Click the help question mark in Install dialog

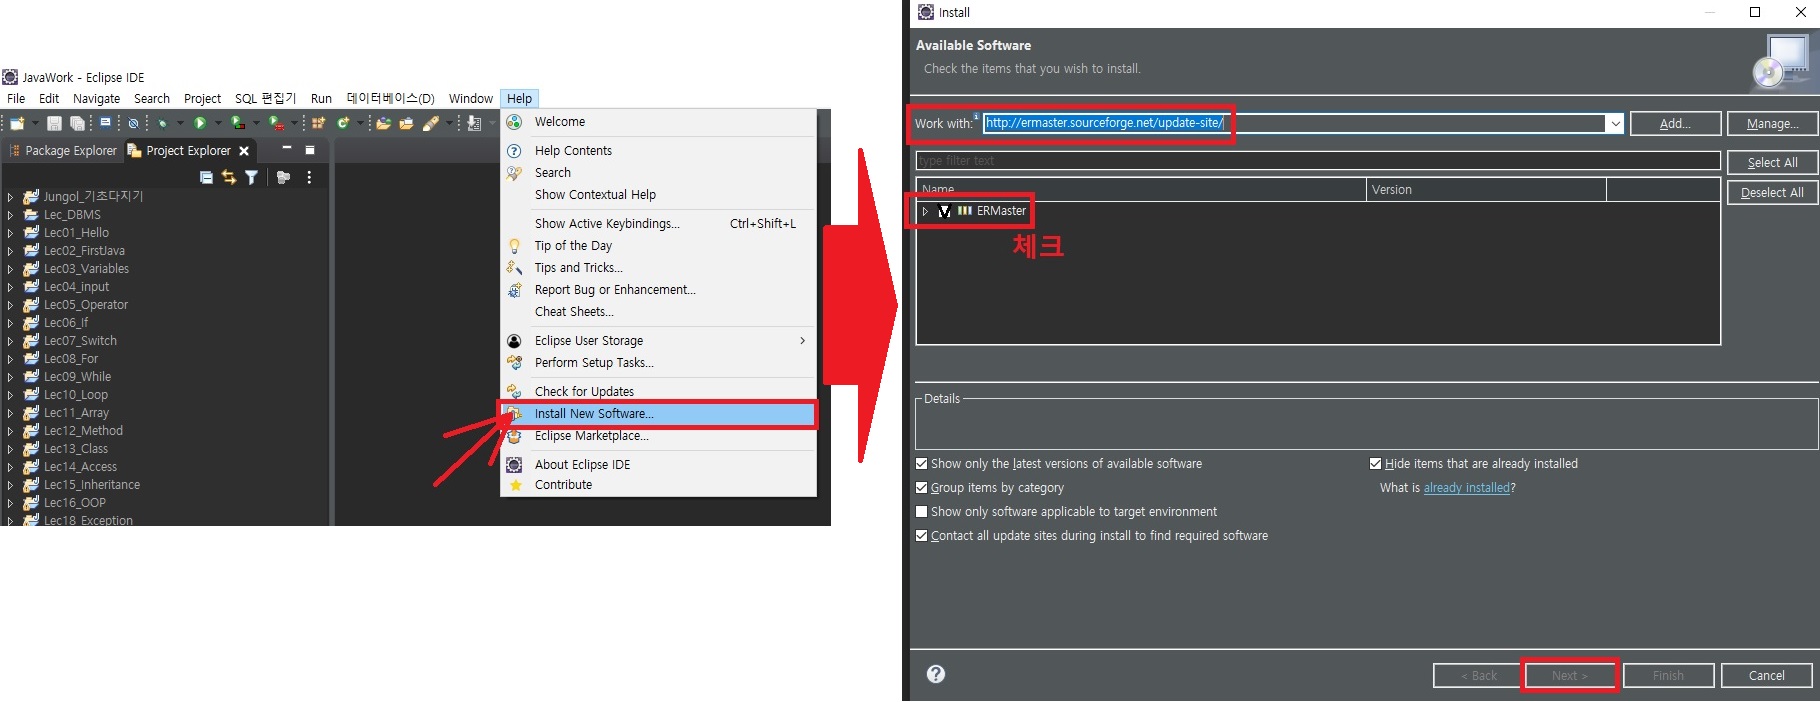point(936,674)
